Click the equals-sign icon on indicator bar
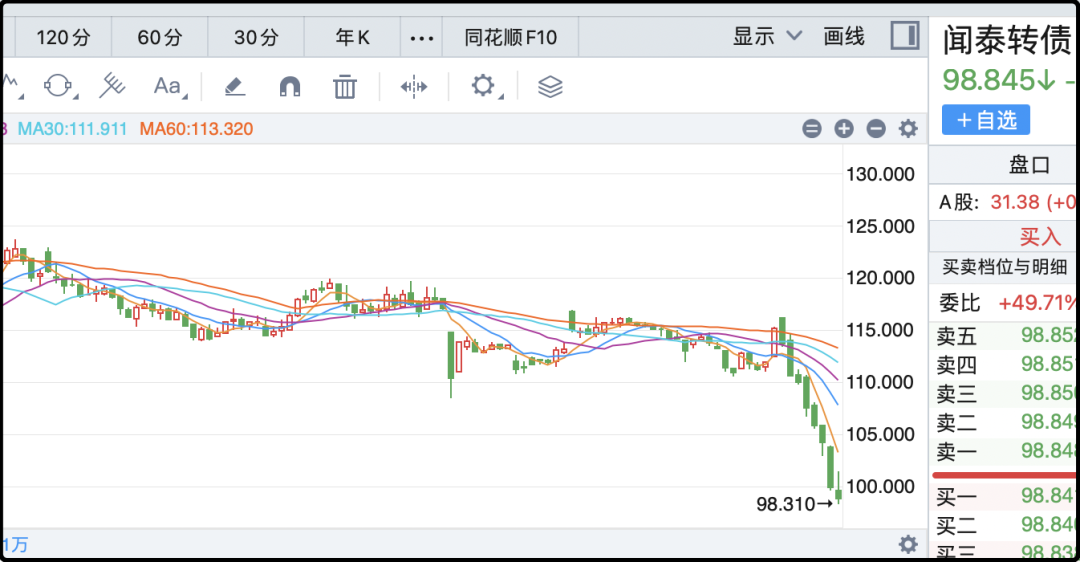 pyautogui.click(x=812, y=129)
